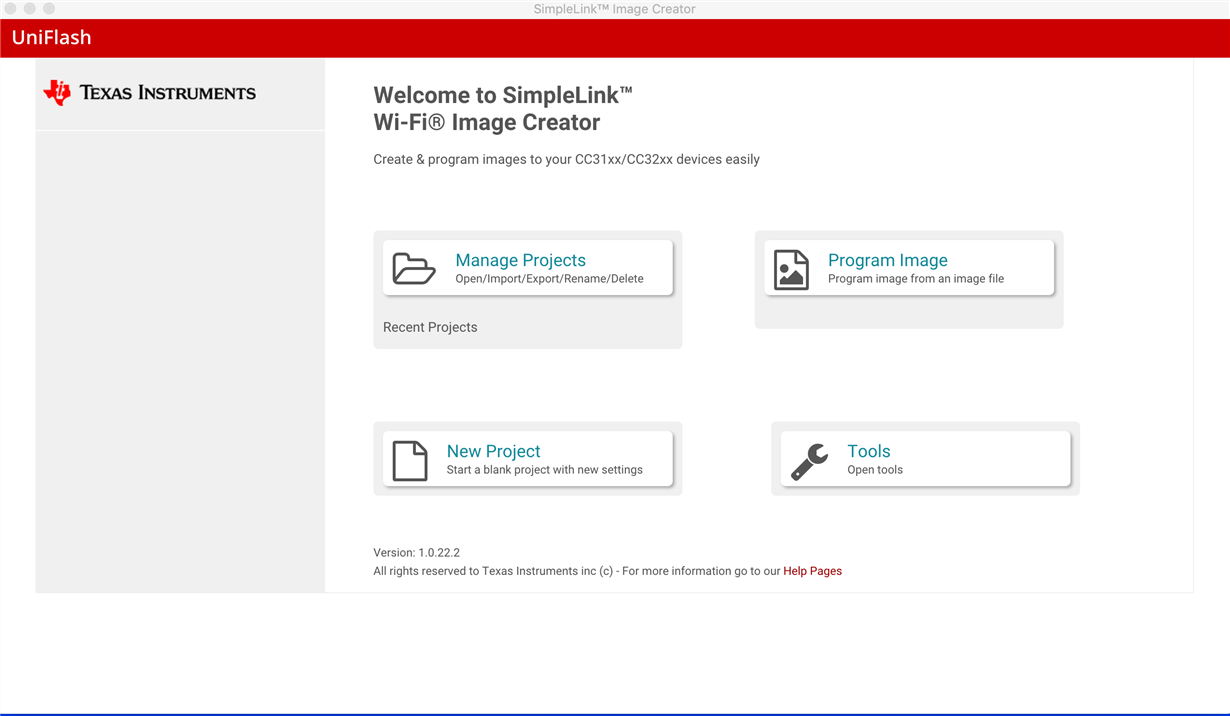The width and height of the screenshot is (1230, 716).
Task: Click the picture icon for Program Image
Action: 791,269
